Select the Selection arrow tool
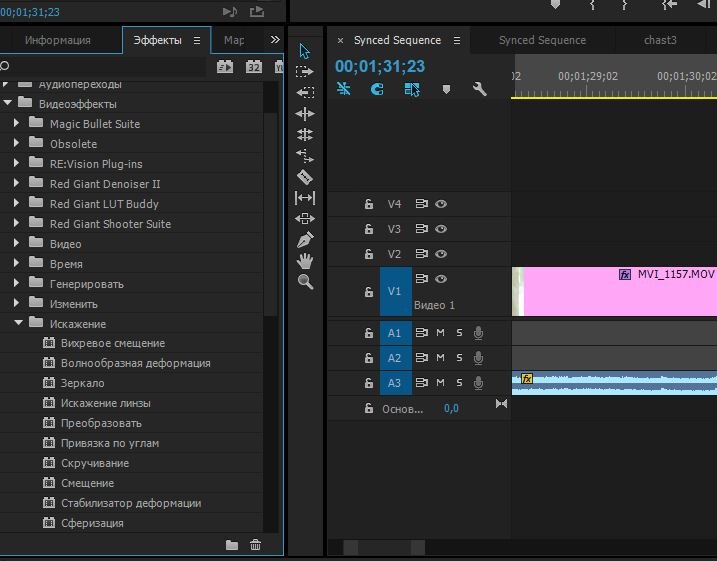Image resolution: width=717 pixels, height=561 pixels. point(305,51)
